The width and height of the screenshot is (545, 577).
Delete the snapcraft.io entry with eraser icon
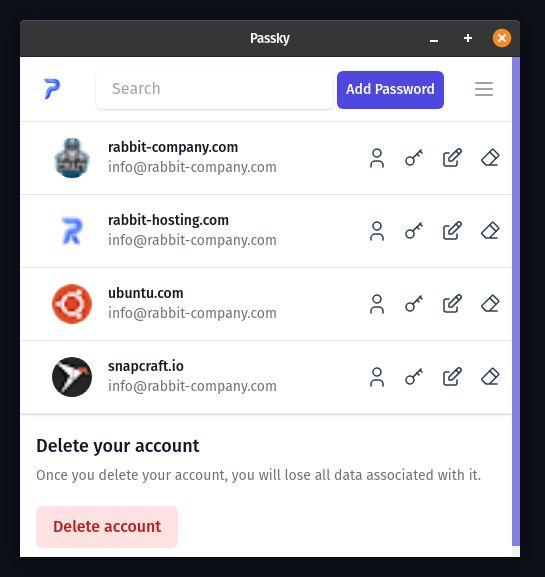pos(490,377)
